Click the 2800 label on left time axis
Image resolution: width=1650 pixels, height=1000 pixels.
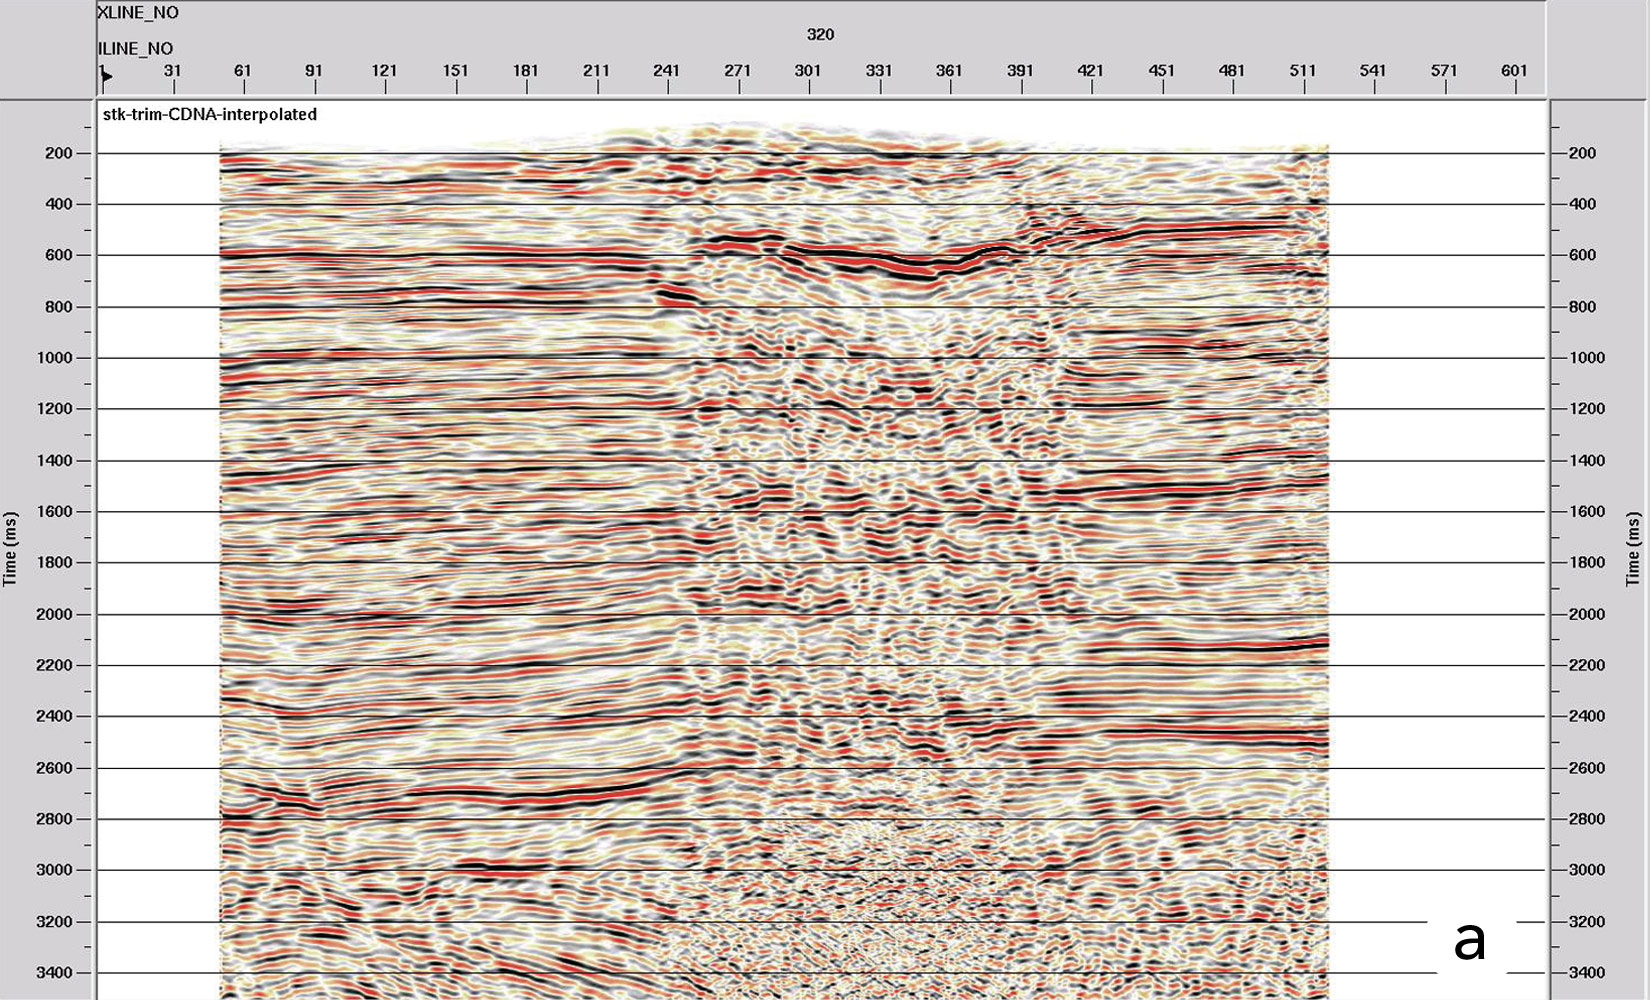click(55, 819)
